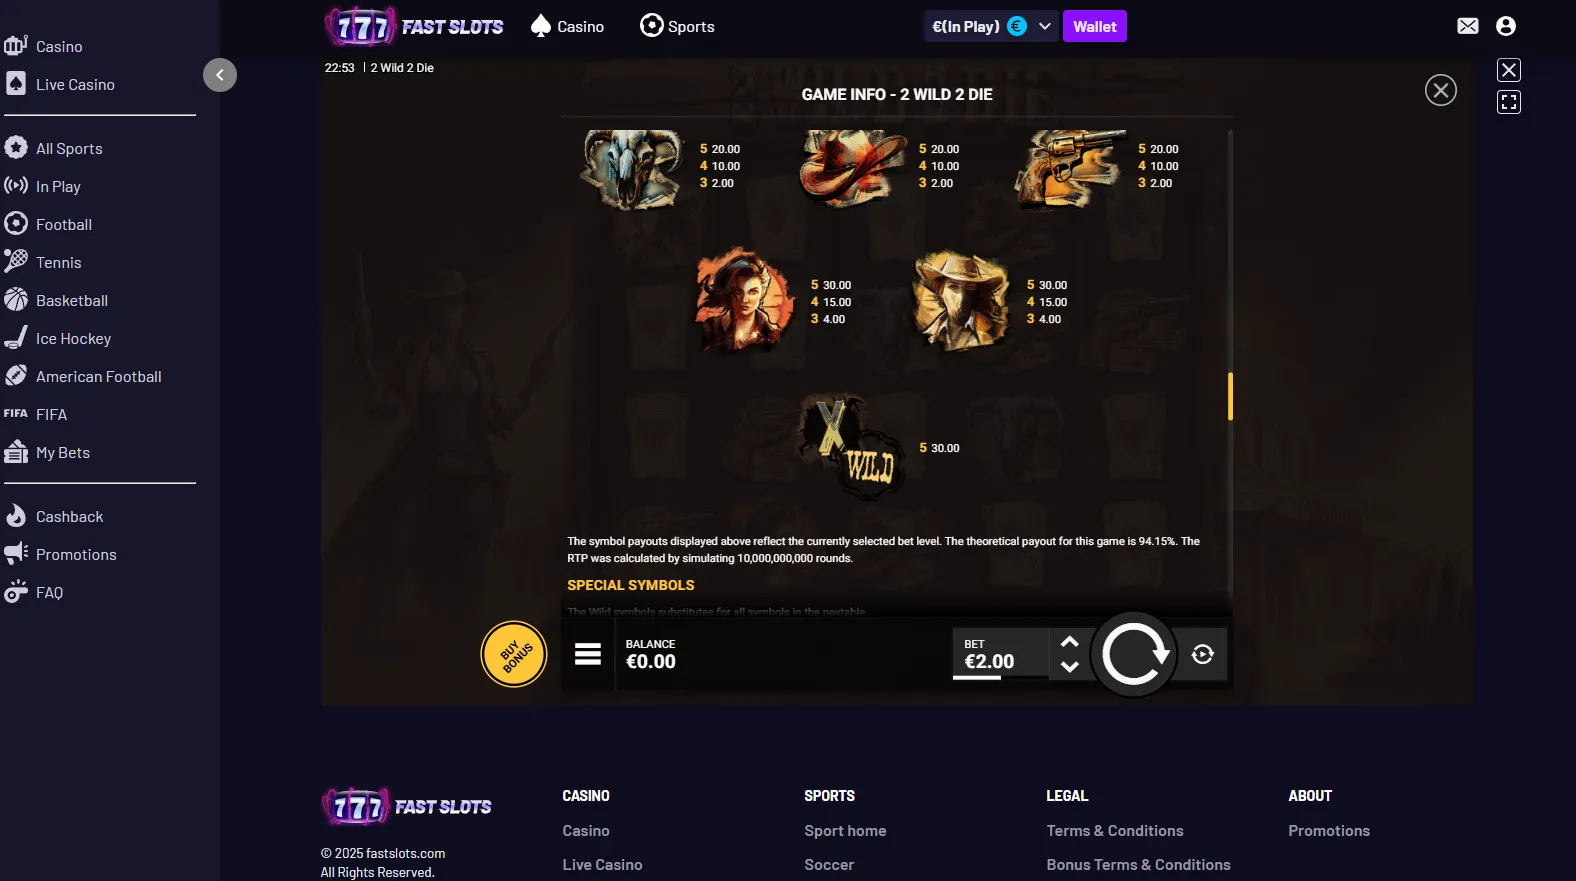Open the user account profile icon
The height and width of the screenshot is (881, 1576).
(x=1506, y=26)
